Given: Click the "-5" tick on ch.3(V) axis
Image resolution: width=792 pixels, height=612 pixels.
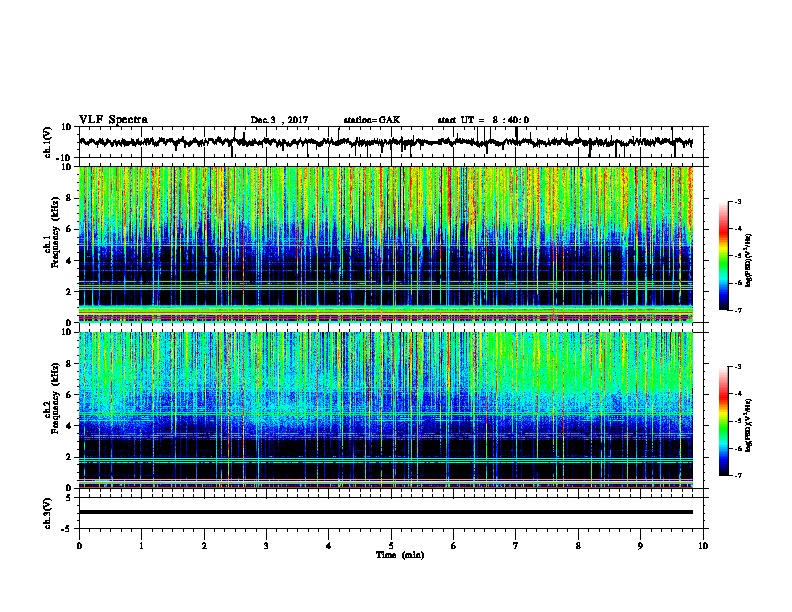Looking at the screenshot, I should pyautogui.click(x=67, y=529).
